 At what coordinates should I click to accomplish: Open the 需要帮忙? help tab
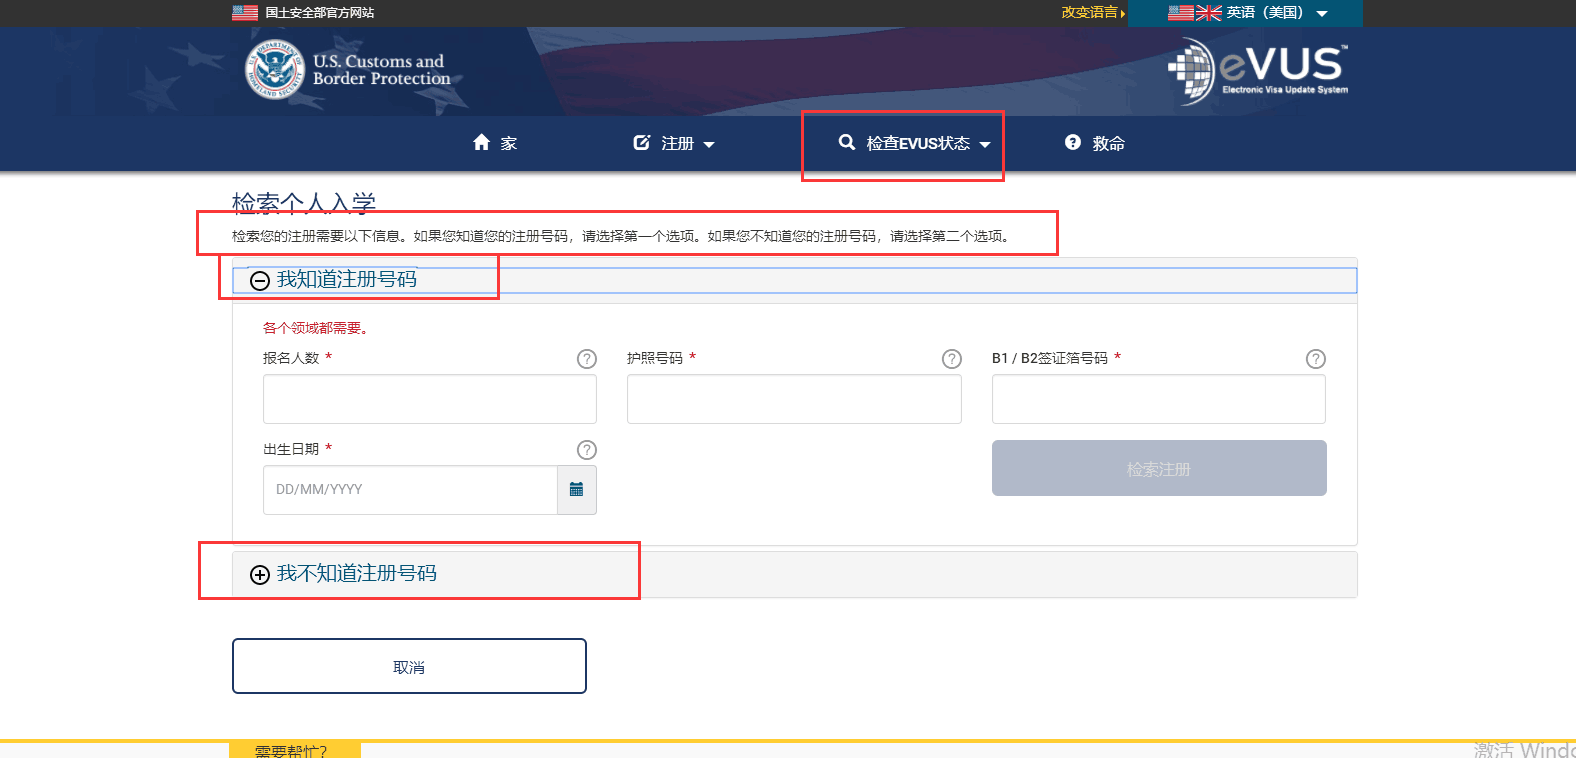tap(295, 751)
